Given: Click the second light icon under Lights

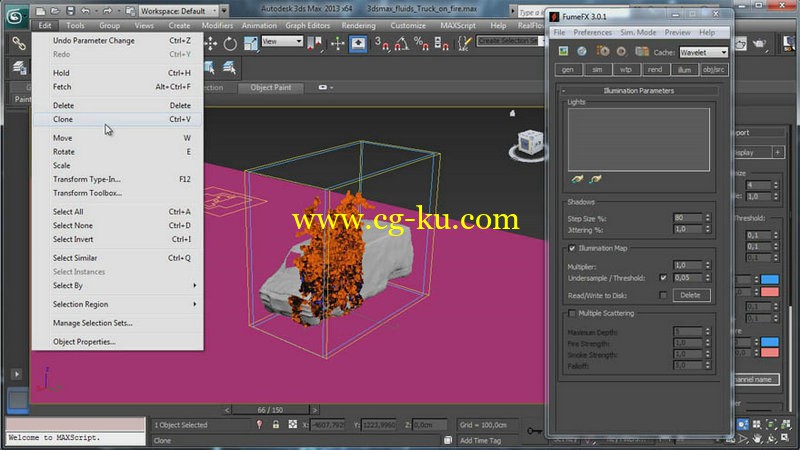Looking at the screenshot, I should [x=595, y=179].
